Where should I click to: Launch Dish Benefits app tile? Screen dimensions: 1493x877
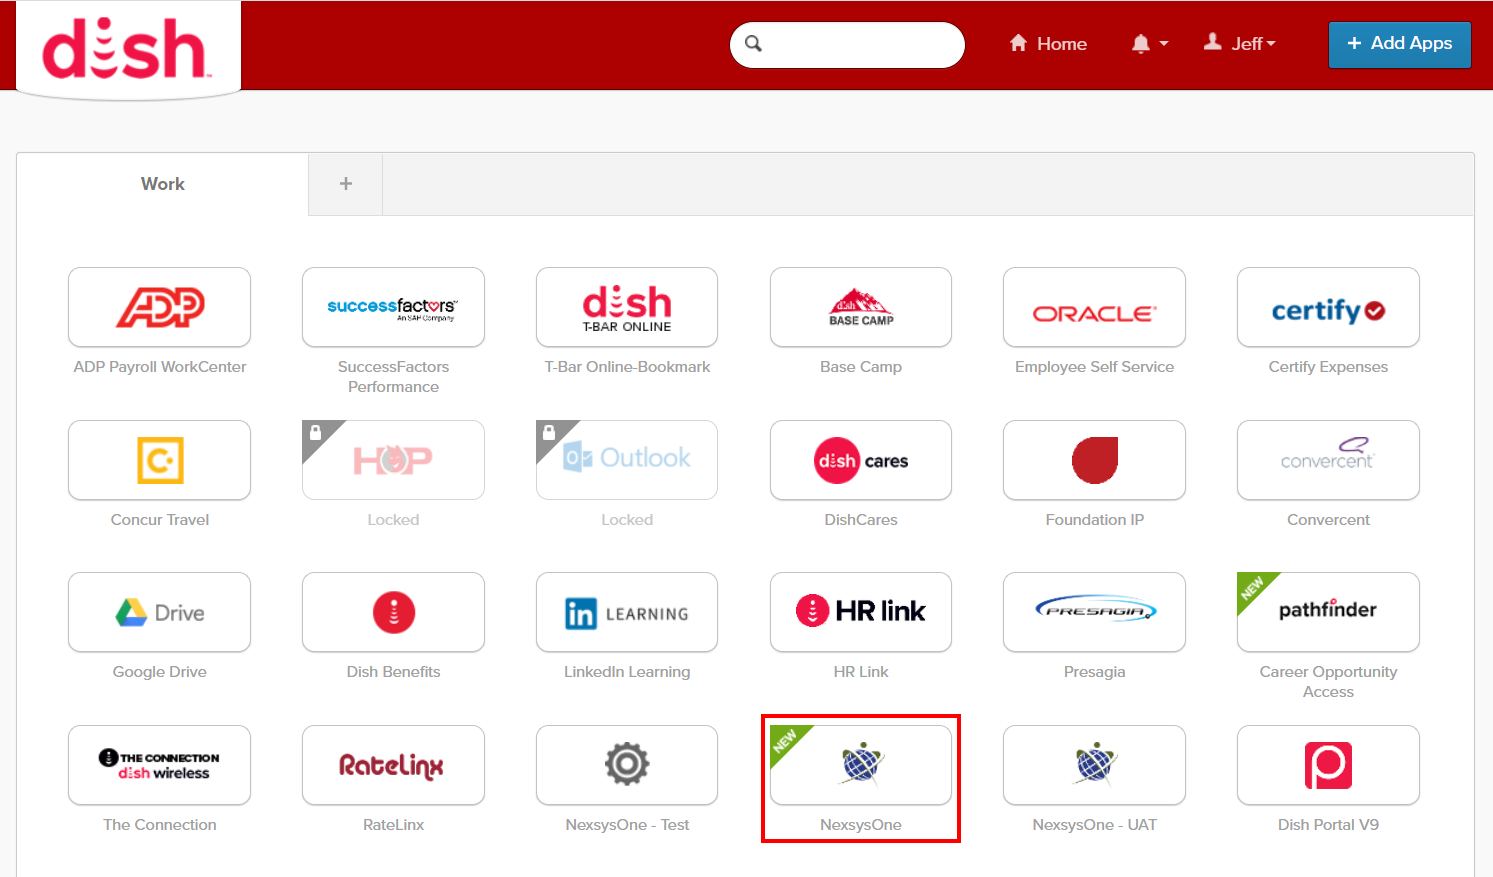coord(393,612)
